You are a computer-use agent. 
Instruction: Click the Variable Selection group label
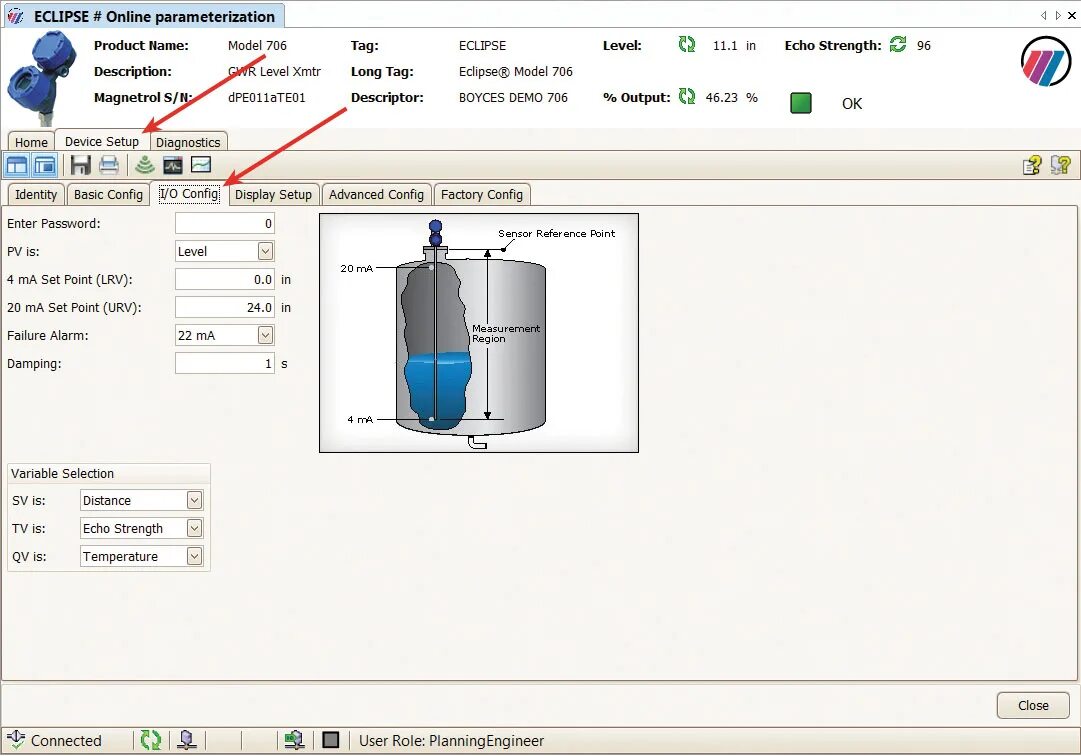(62, 473)
